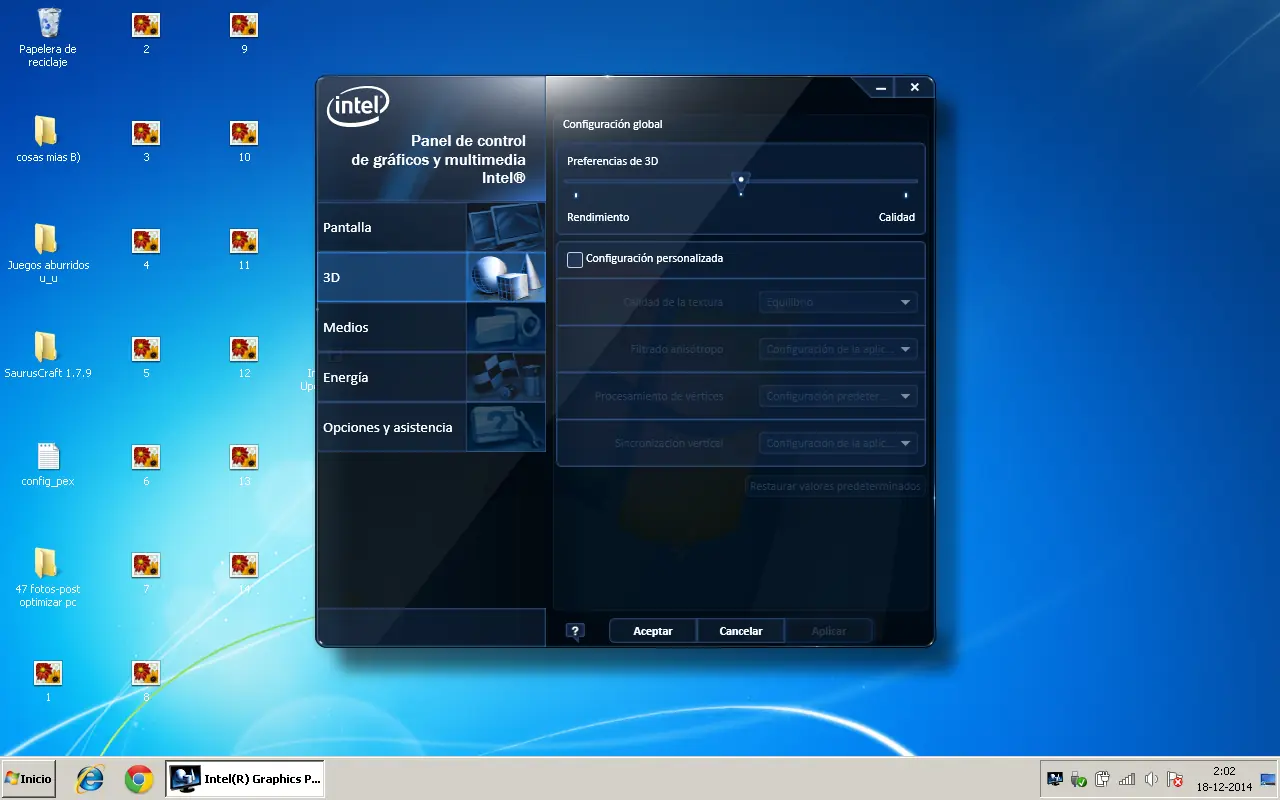Select desktop image file named 1
The width and height of the screenshot is (1280, 800).
pyautogui.click(x=48, y=680)
